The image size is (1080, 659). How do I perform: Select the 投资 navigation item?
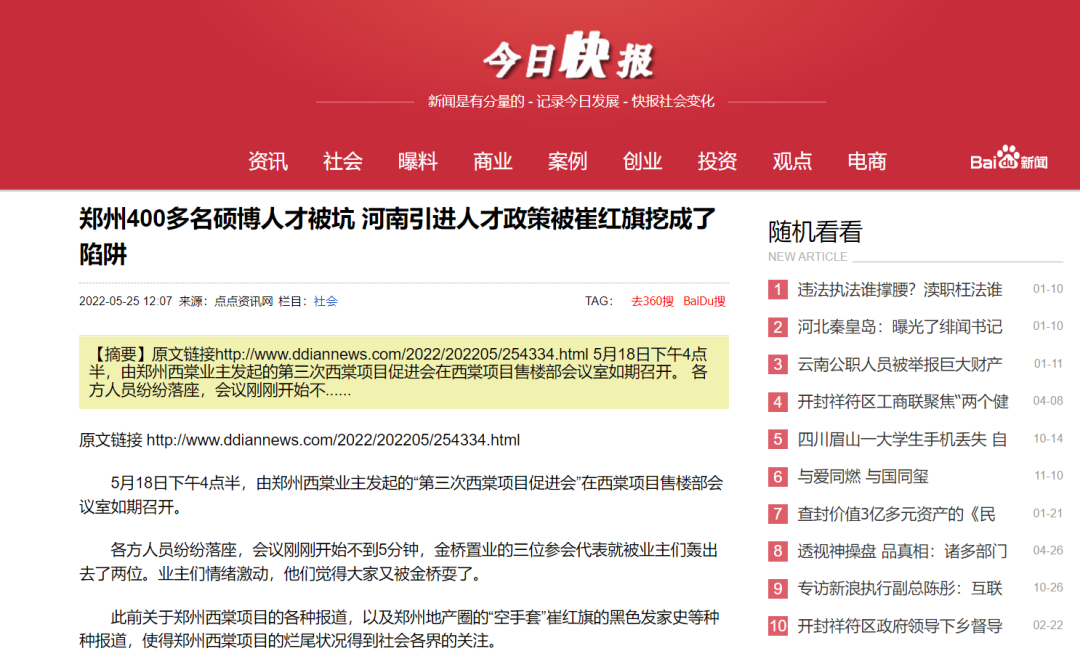click(718, 161)
